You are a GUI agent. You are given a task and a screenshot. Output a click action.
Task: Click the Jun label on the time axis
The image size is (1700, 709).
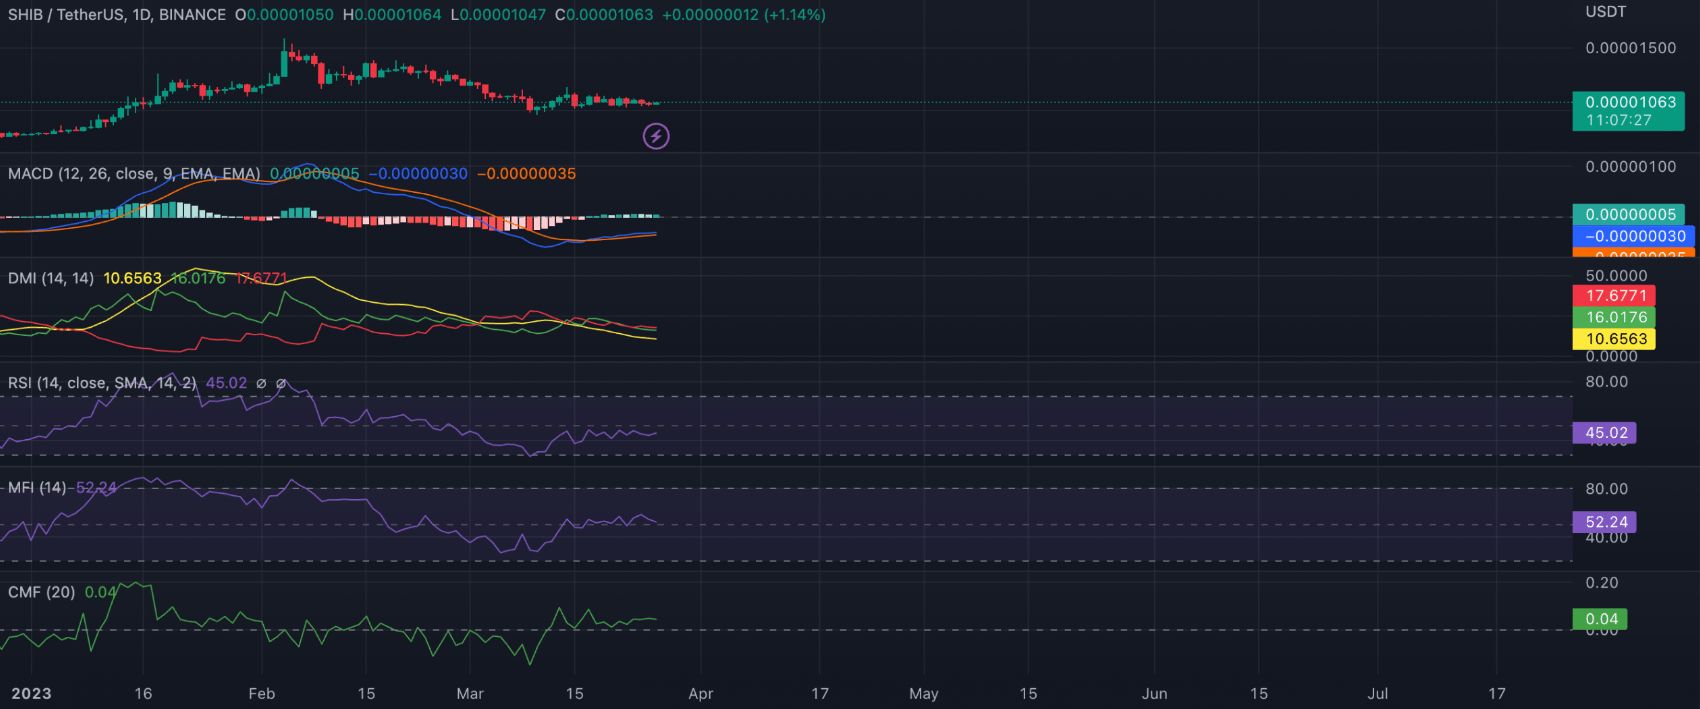[1154, 693]
